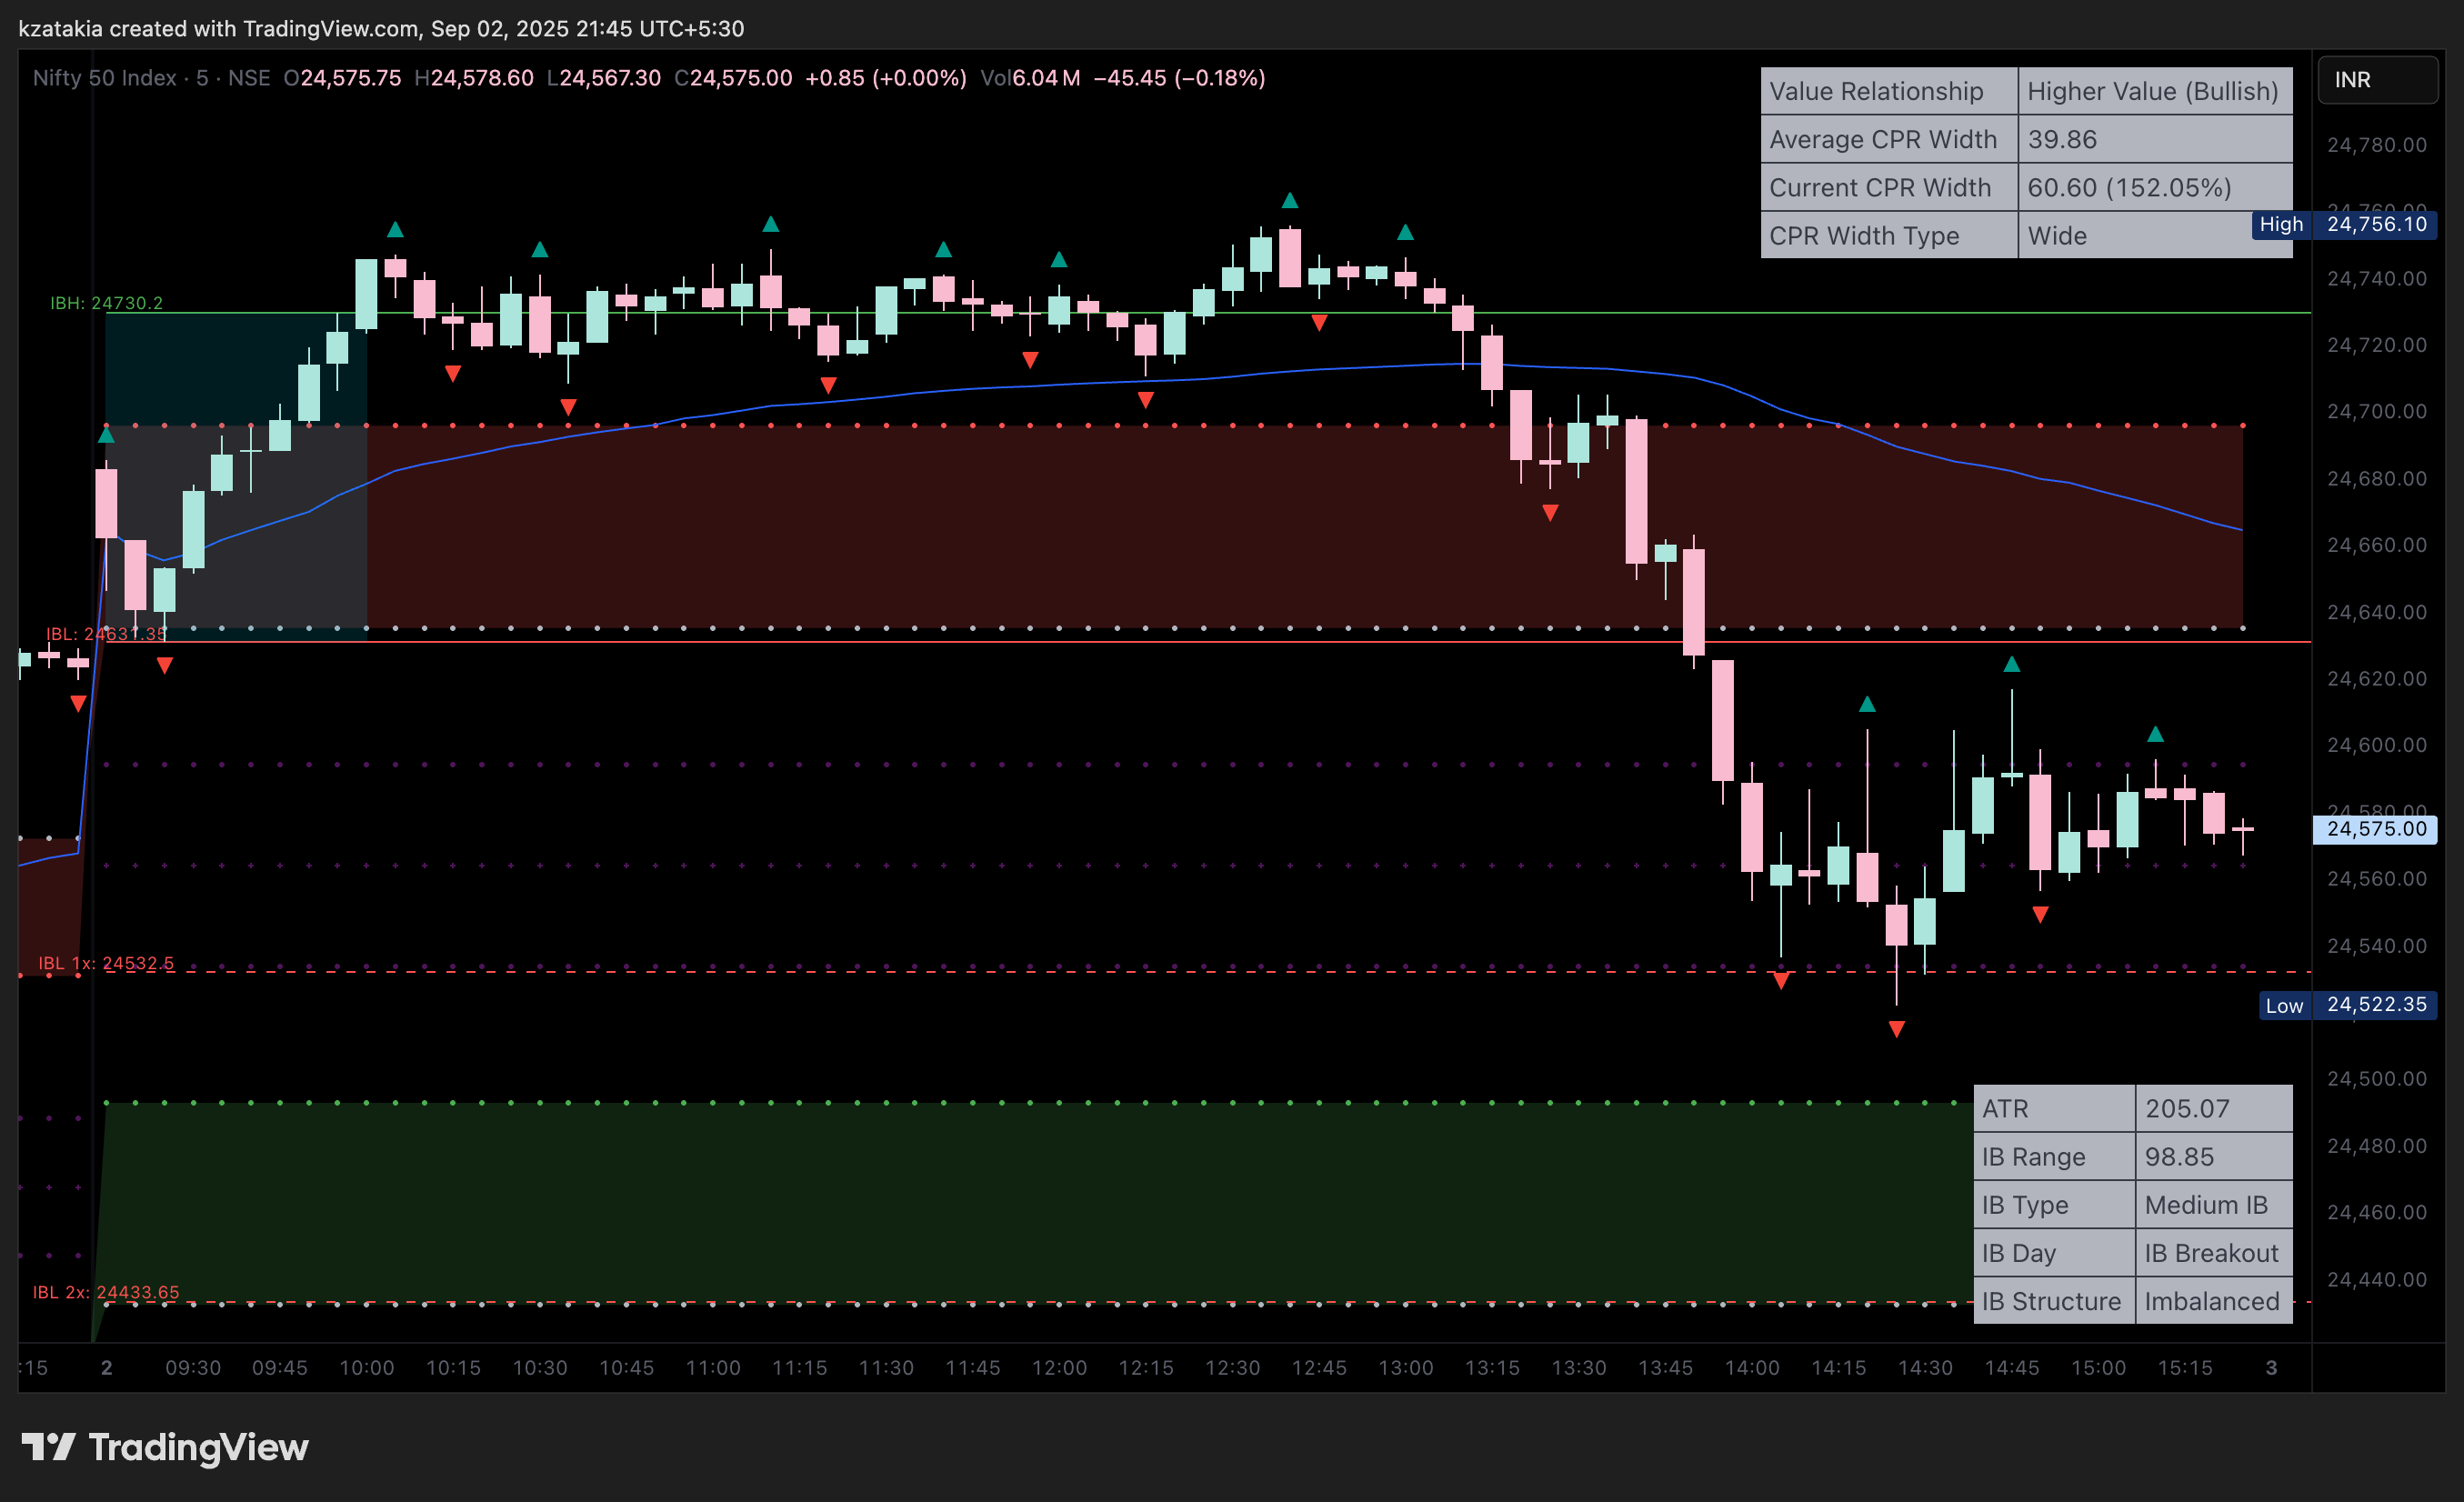Click the IB Breakout value cell
2464x1502 pixels.
[x=2214, y=1252]
